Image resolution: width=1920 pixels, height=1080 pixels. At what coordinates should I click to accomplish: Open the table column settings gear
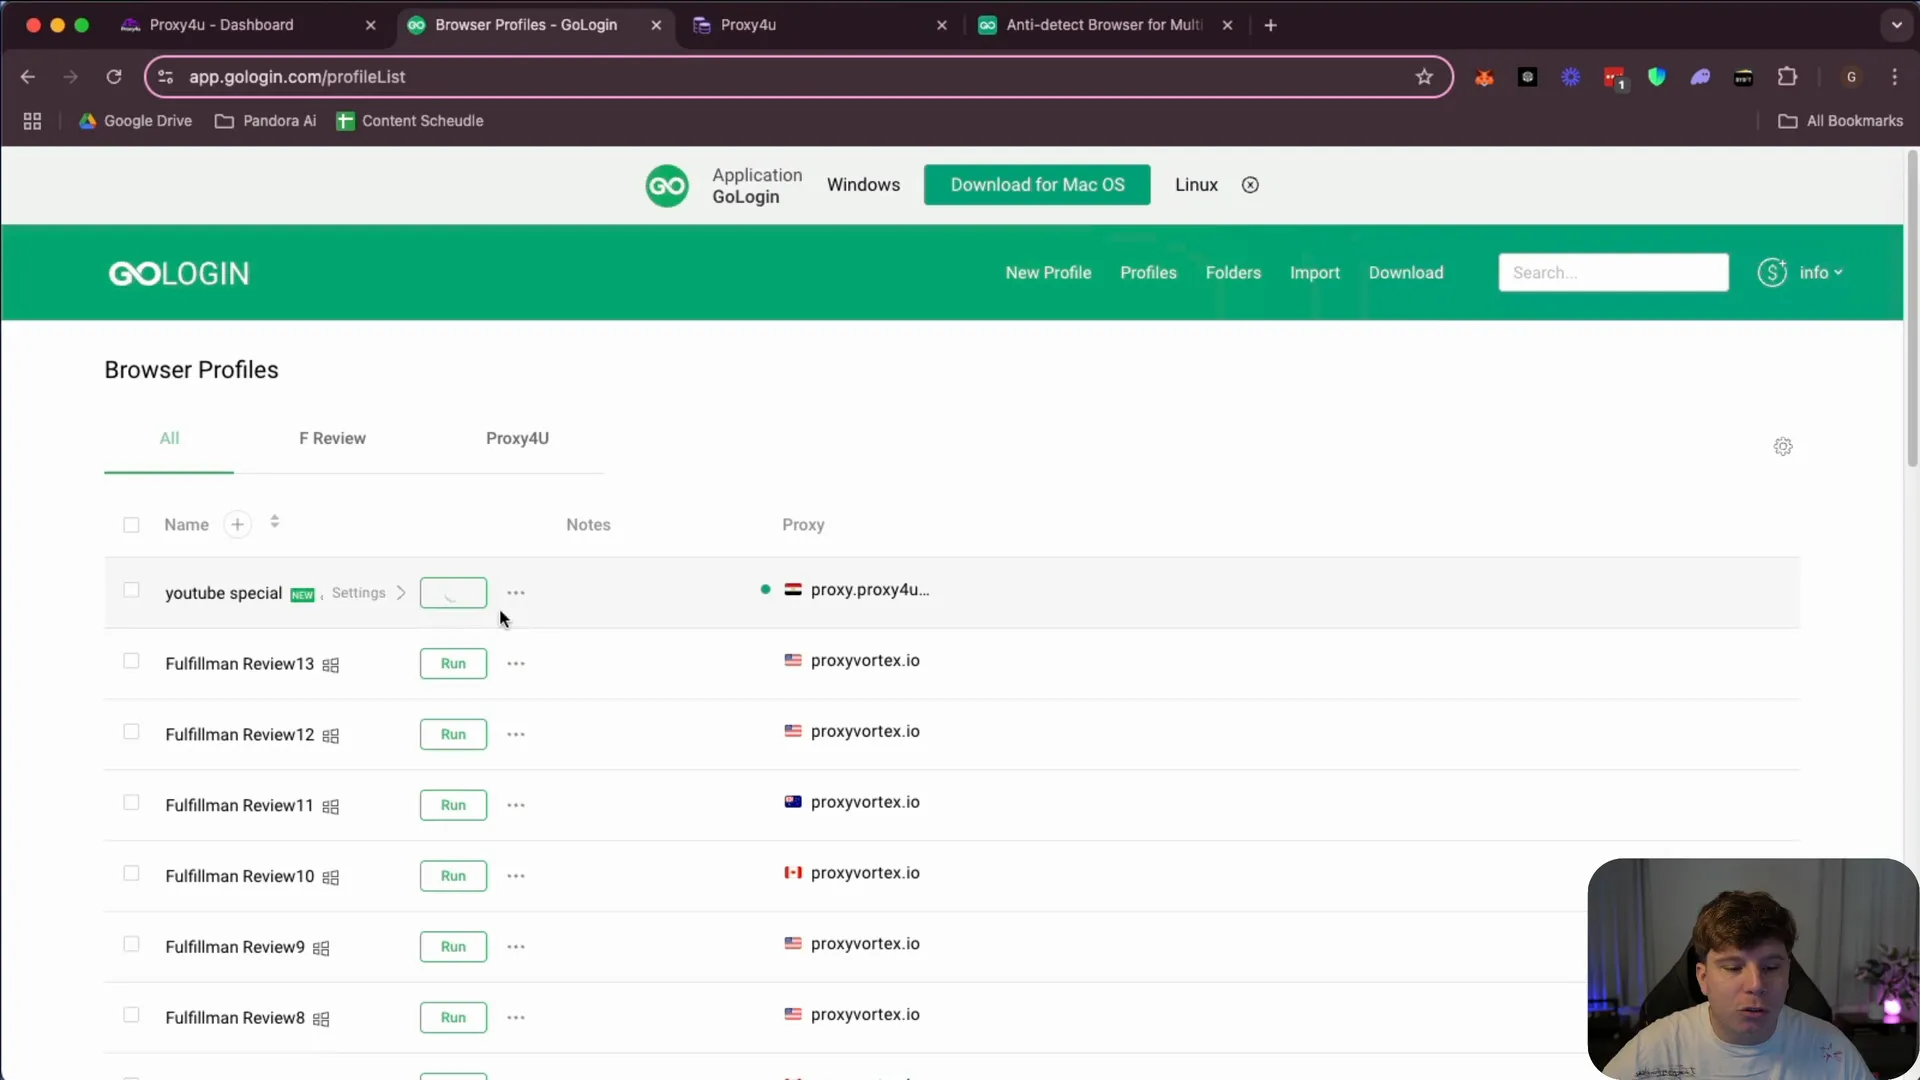click(x=1783, y=447)
